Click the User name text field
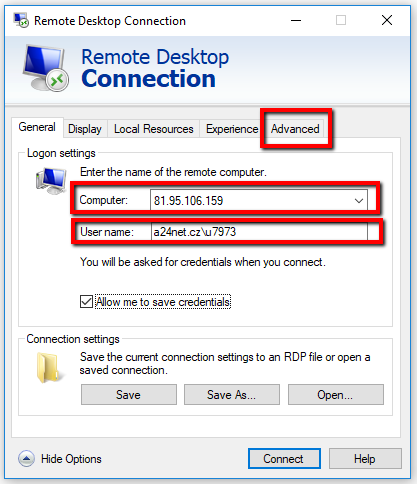Screen dimensions: 417x484 (x=259, y=232)
